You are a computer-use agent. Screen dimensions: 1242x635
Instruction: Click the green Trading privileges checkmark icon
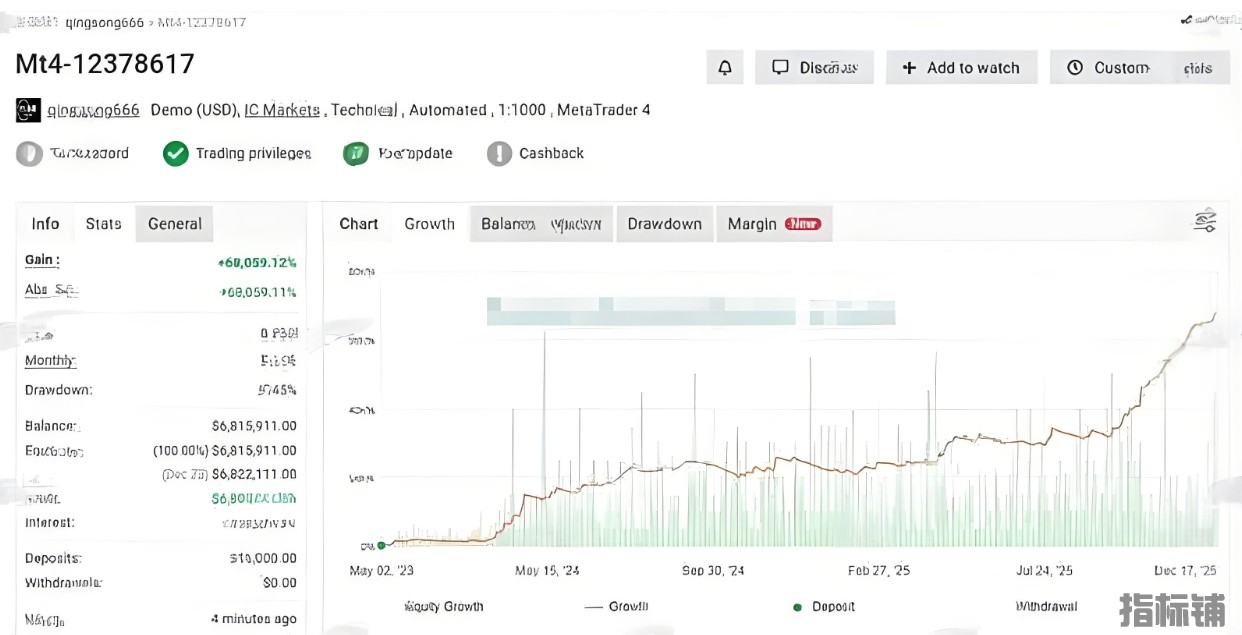pos(176,154)
